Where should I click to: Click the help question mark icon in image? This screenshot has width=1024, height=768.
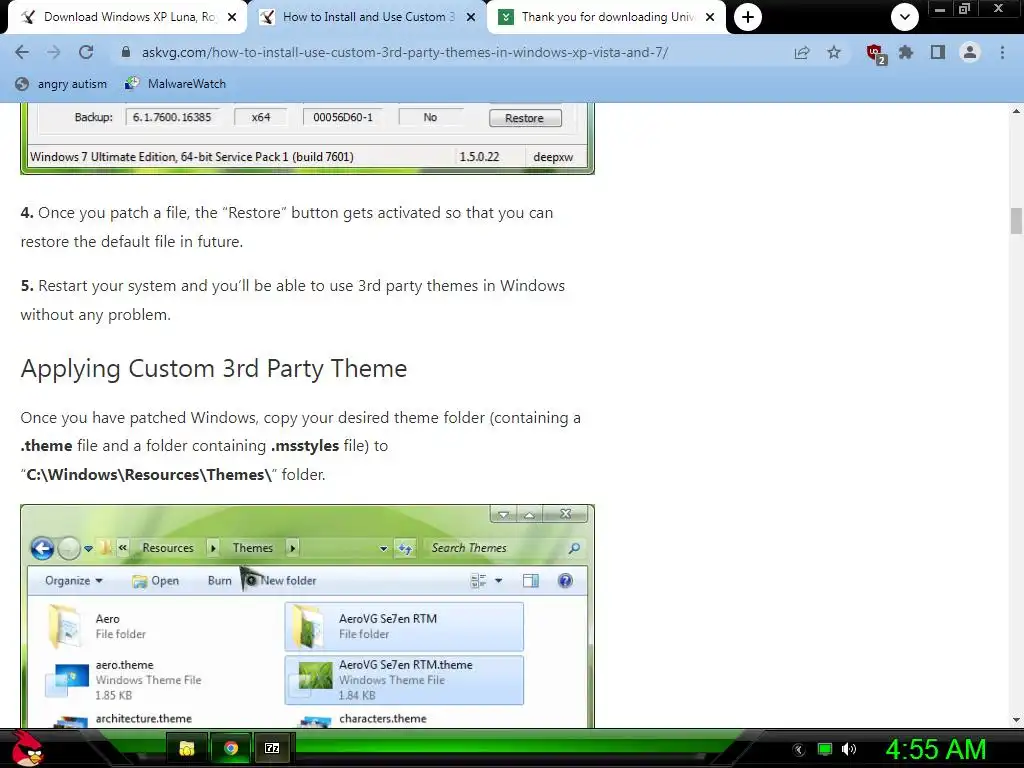565,581
